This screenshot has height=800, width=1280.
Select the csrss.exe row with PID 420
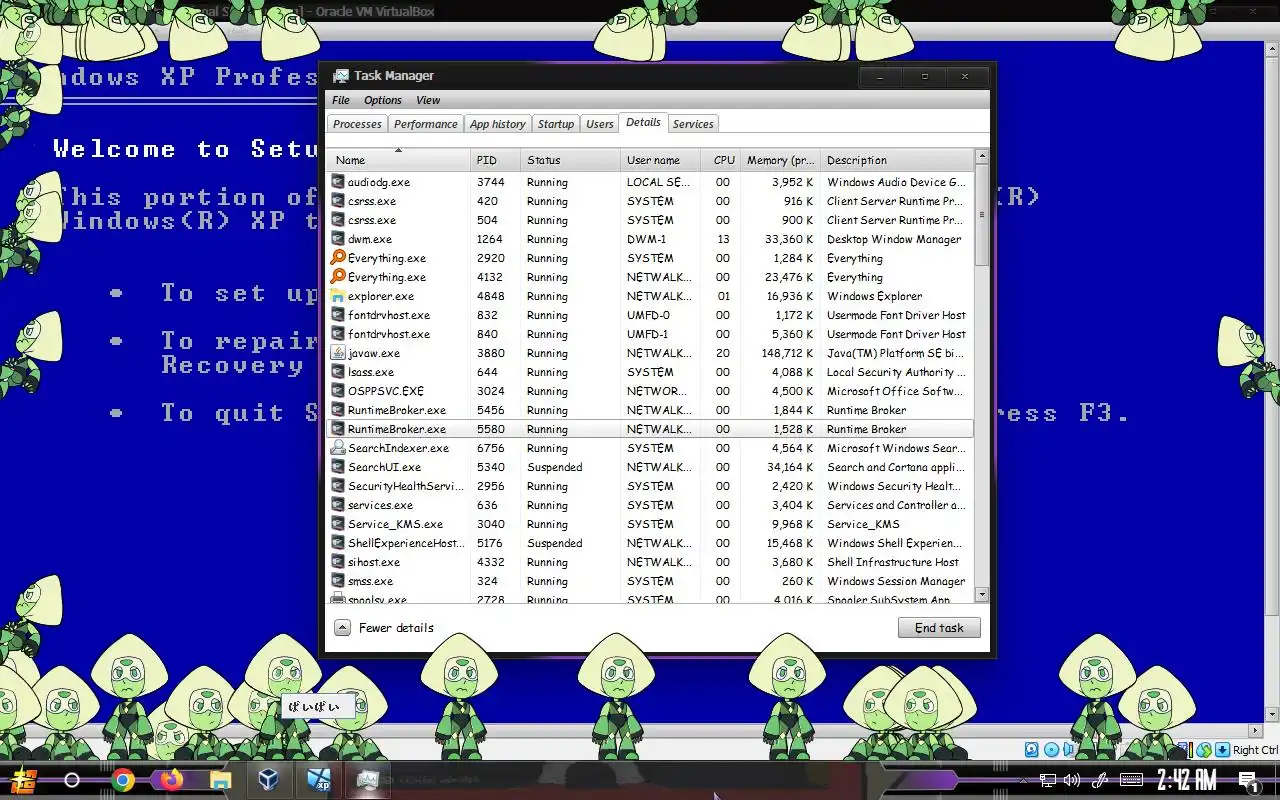650,201
